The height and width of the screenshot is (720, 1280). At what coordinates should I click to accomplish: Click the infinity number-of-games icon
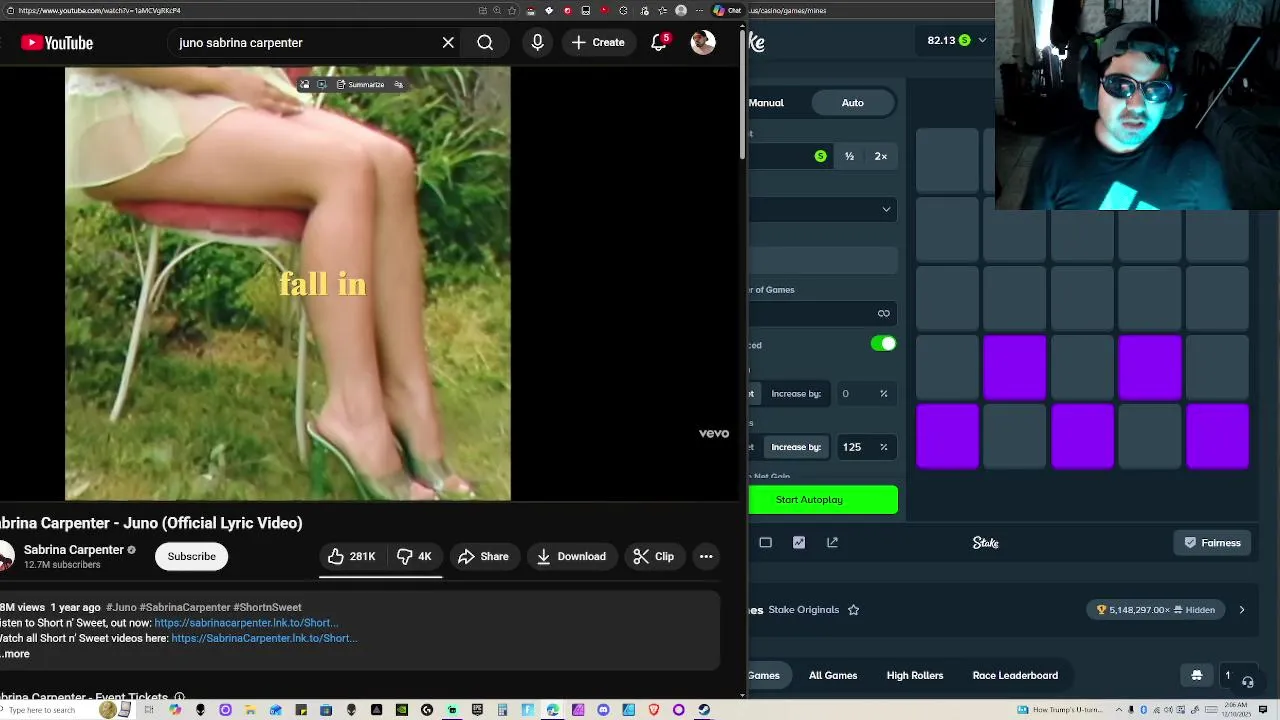coord(884,313)
